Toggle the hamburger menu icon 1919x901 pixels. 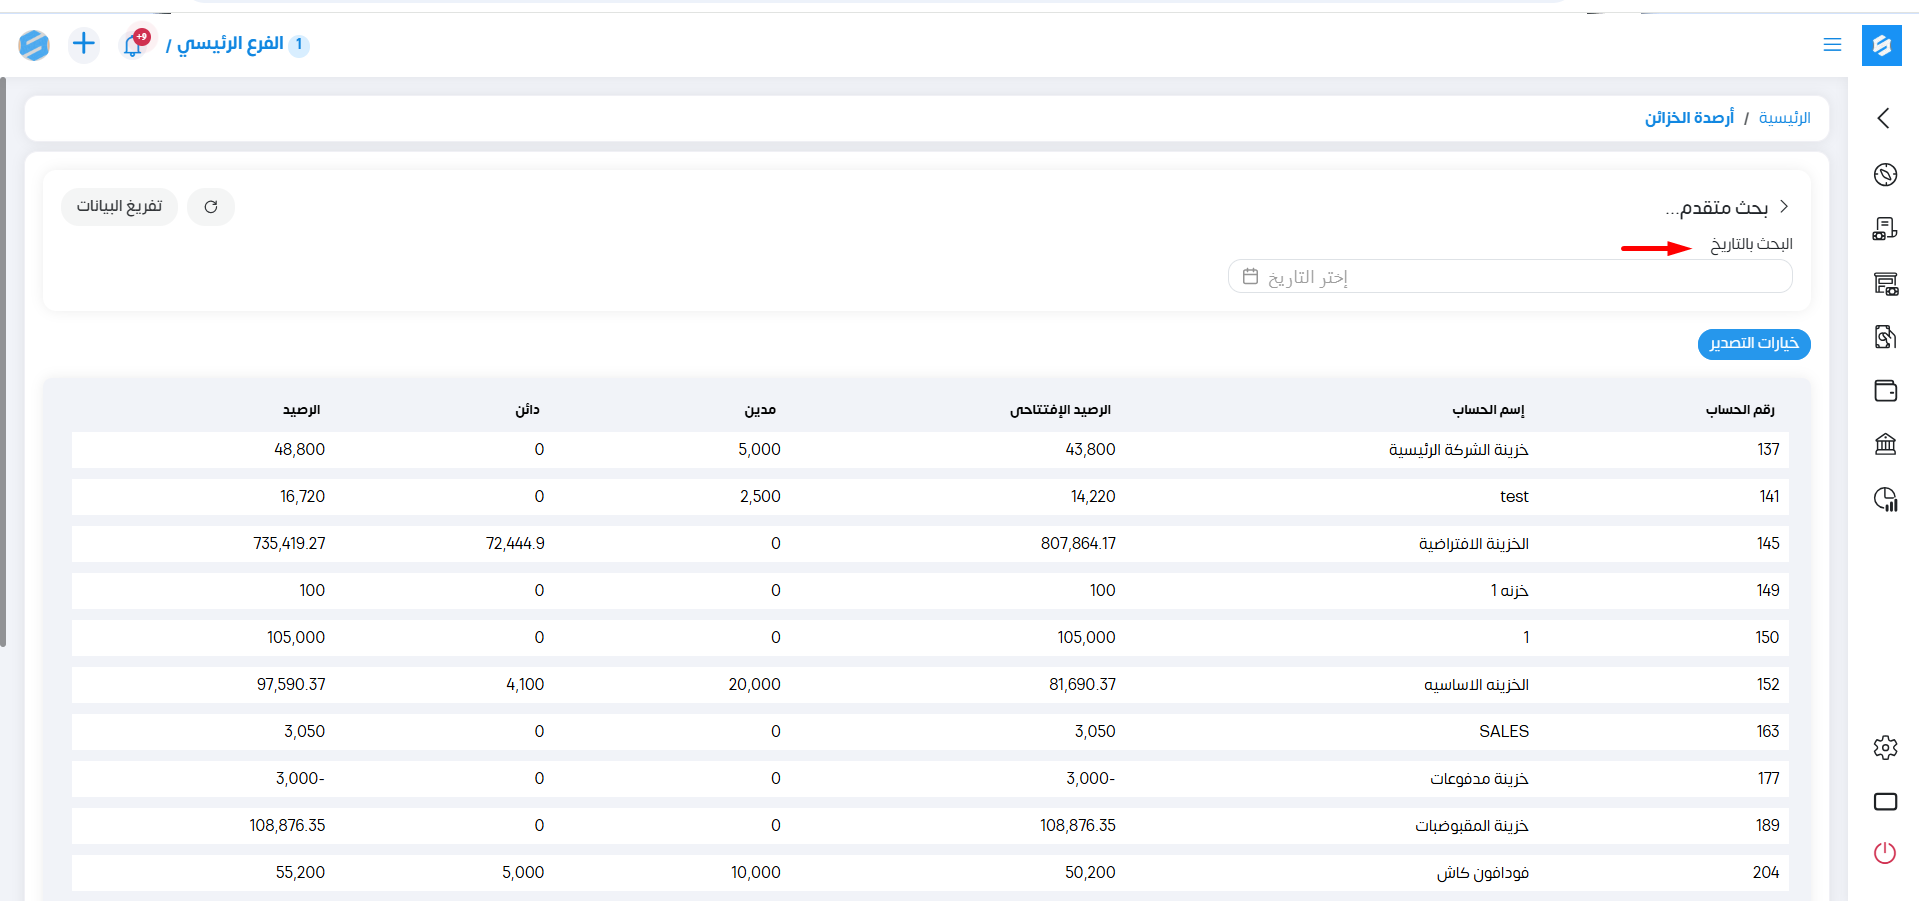point(1832,45)
